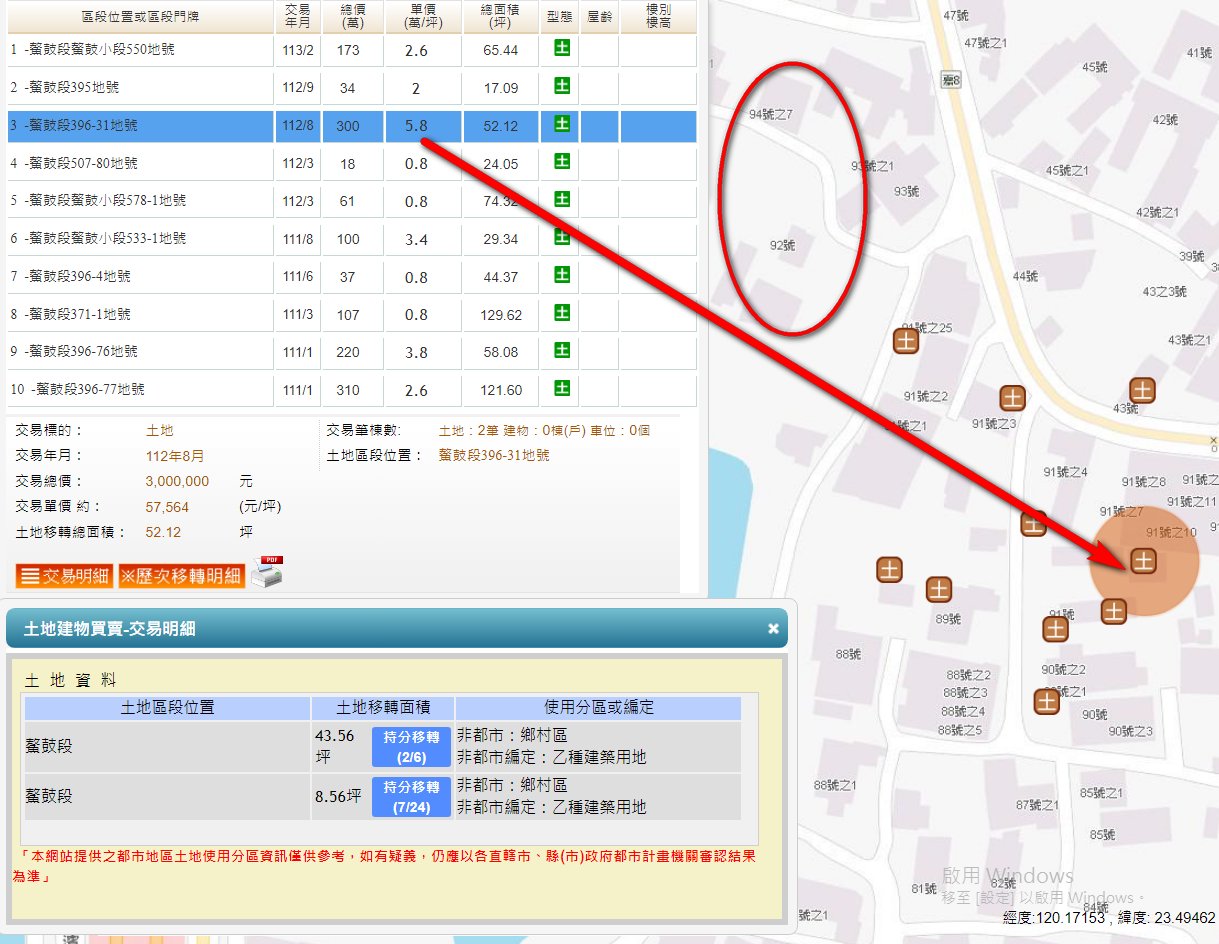Open the ※歷次移轉明細 transfer history button
Viewport: 1219px width, 944px height.
(x=181, y=576)
